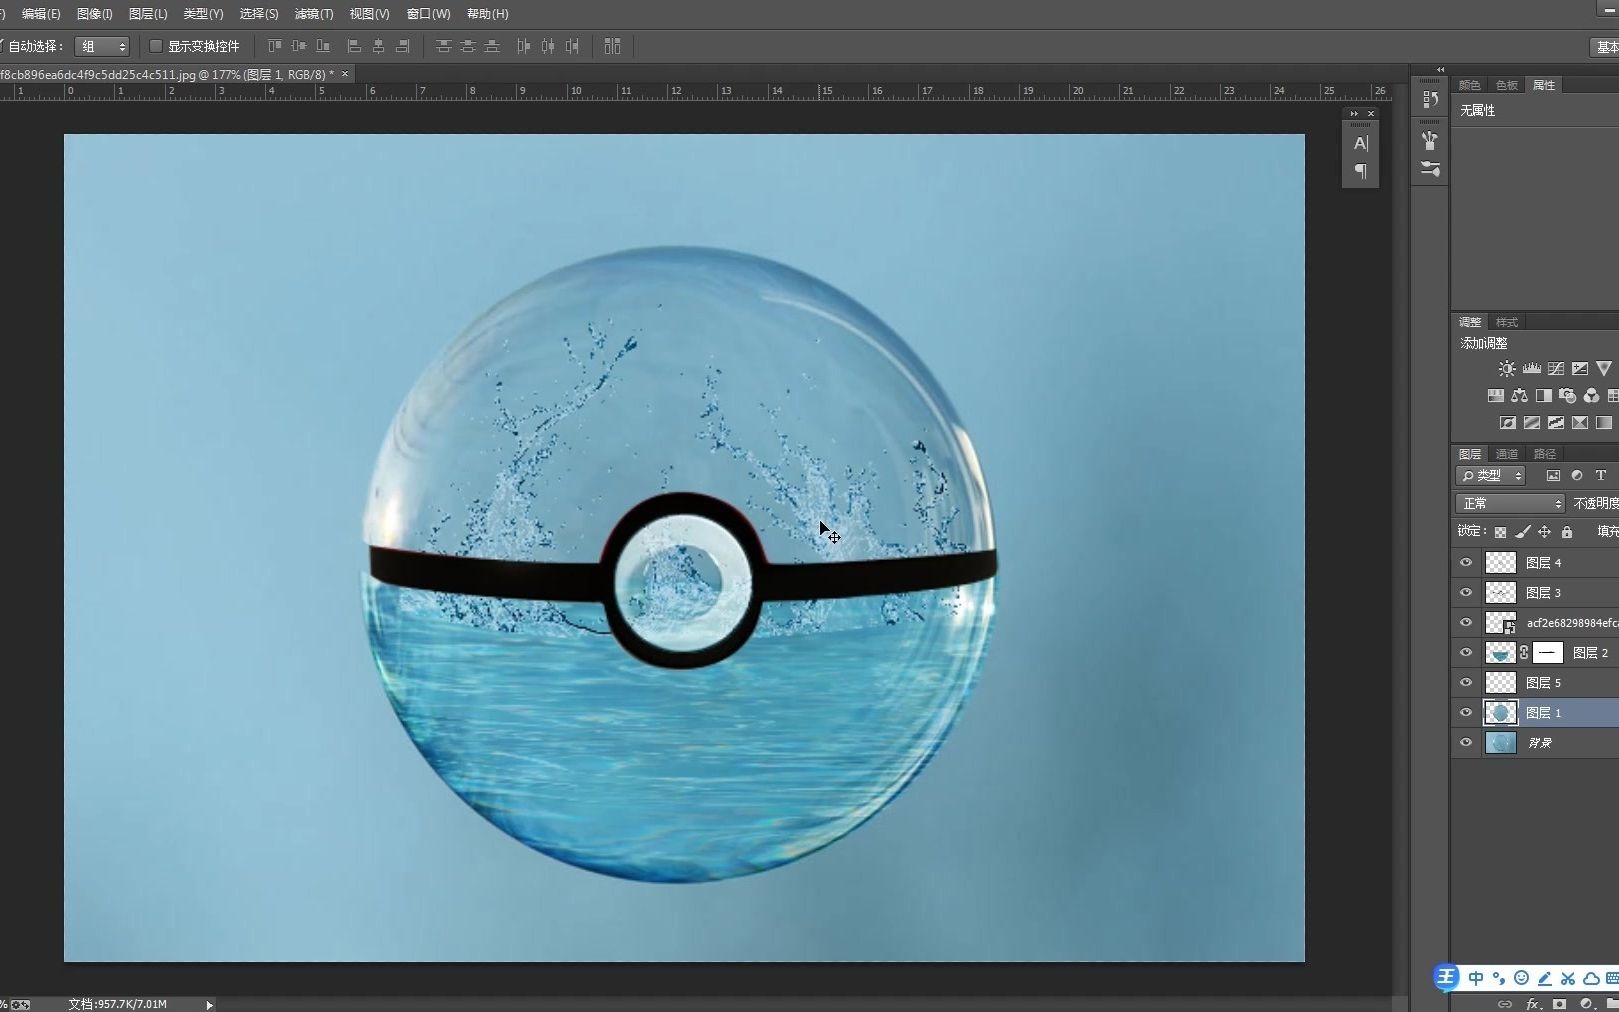This screenshot has height=1012, width=1619.
Task: Open layer filter 类型 dropdown
Action: pyautogui.click(x=1490, y=476)
